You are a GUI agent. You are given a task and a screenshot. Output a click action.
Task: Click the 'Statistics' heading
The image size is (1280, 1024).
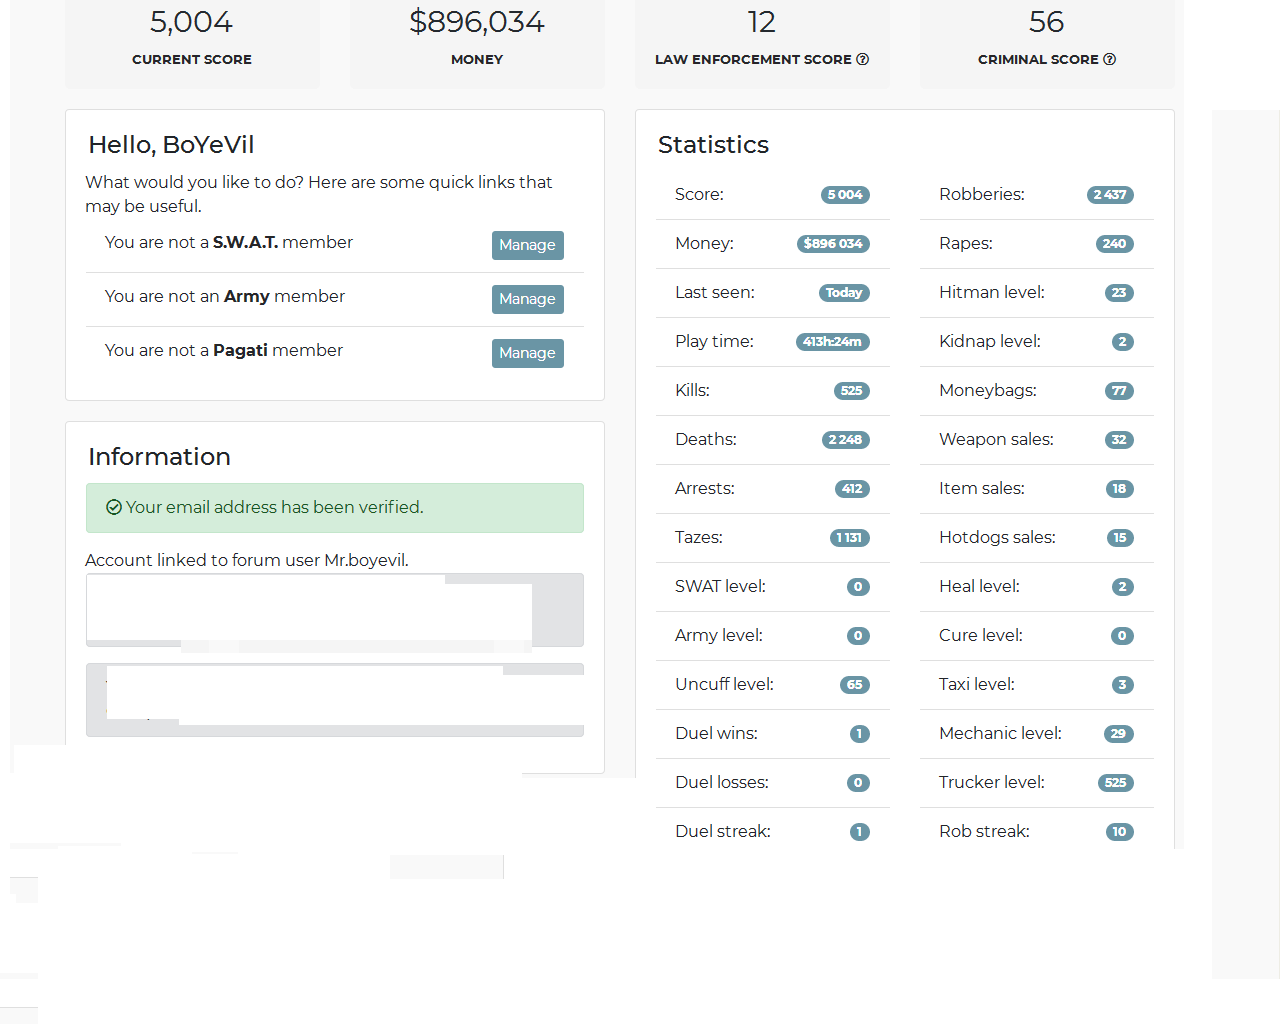point(713,145)
